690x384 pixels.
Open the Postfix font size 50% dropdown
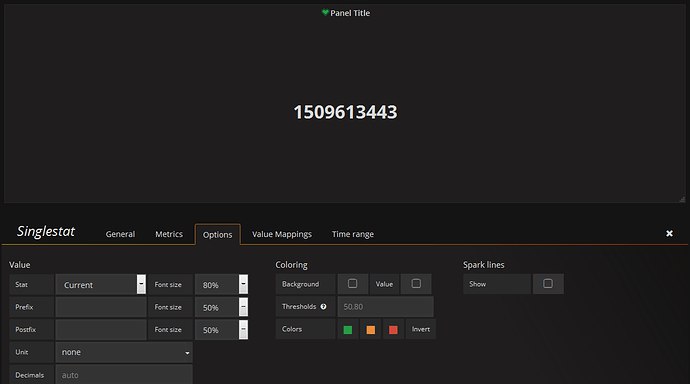(x=221, y=329)
